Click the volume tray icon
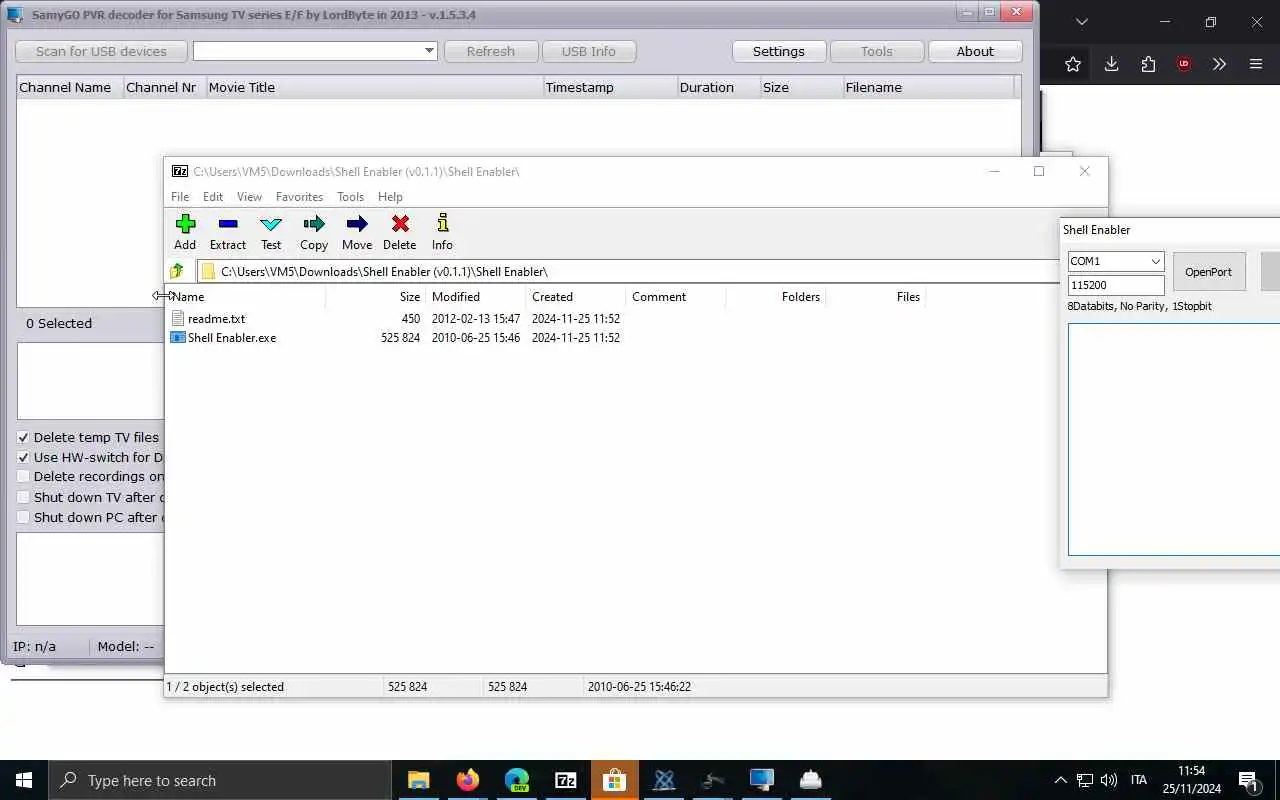The height and width of the screenshot is (800, 1280). tap(1109, 780)
